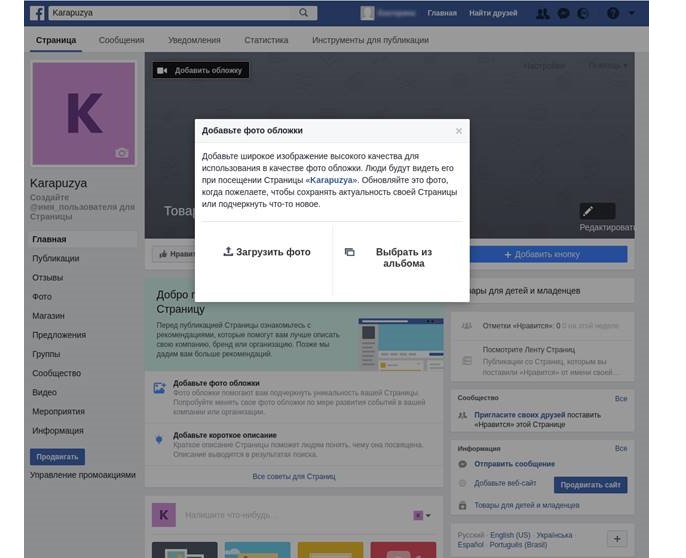This screenshot has height=558, width=686.
Task: Select Публикации in left sidebar
Action: 56,258
